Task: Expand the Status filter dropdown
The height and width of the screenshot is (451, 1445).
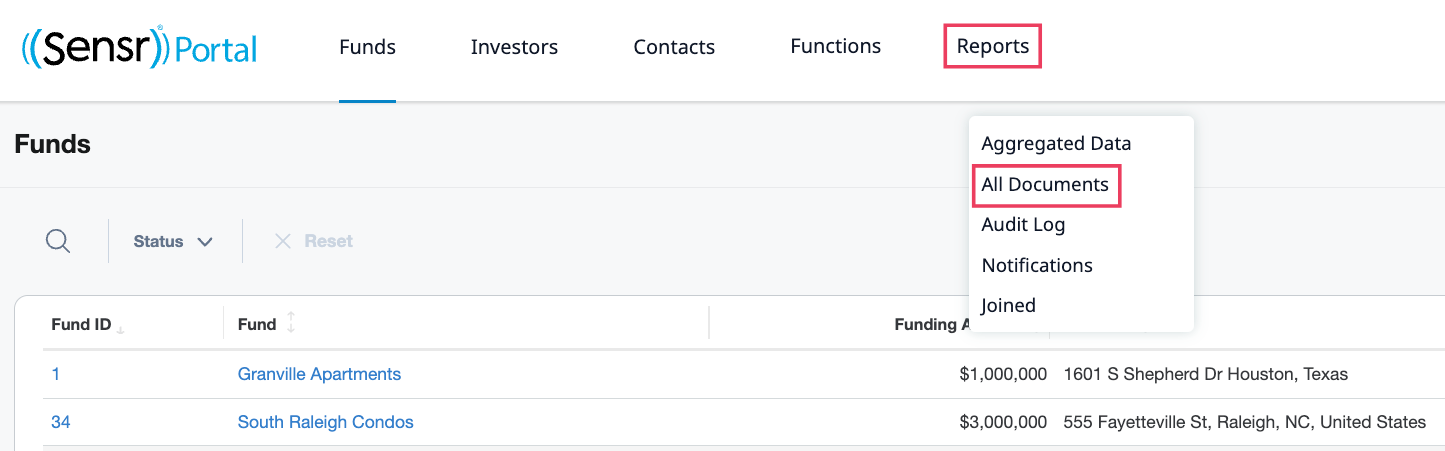Action: (174, 241)
